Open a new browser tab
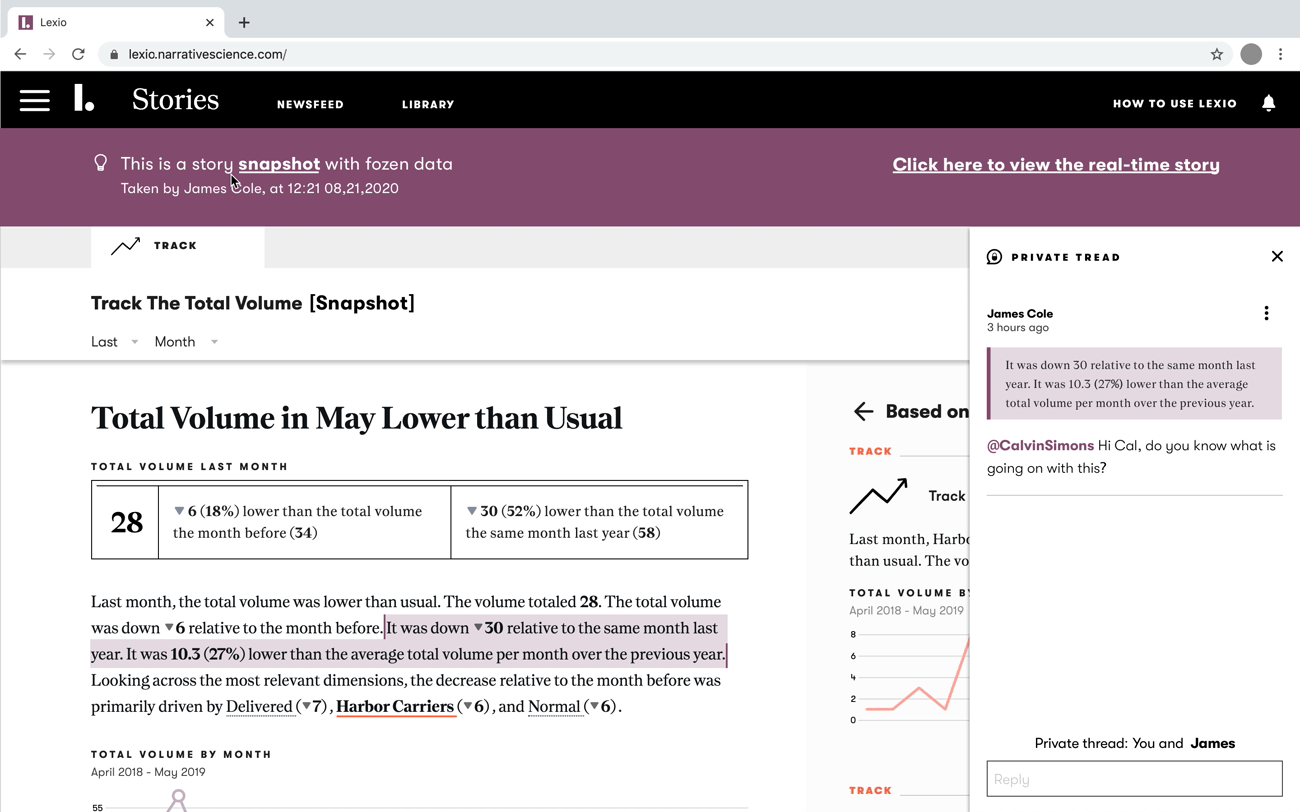Screen dimensions: 1300x812 pos(244,22)
